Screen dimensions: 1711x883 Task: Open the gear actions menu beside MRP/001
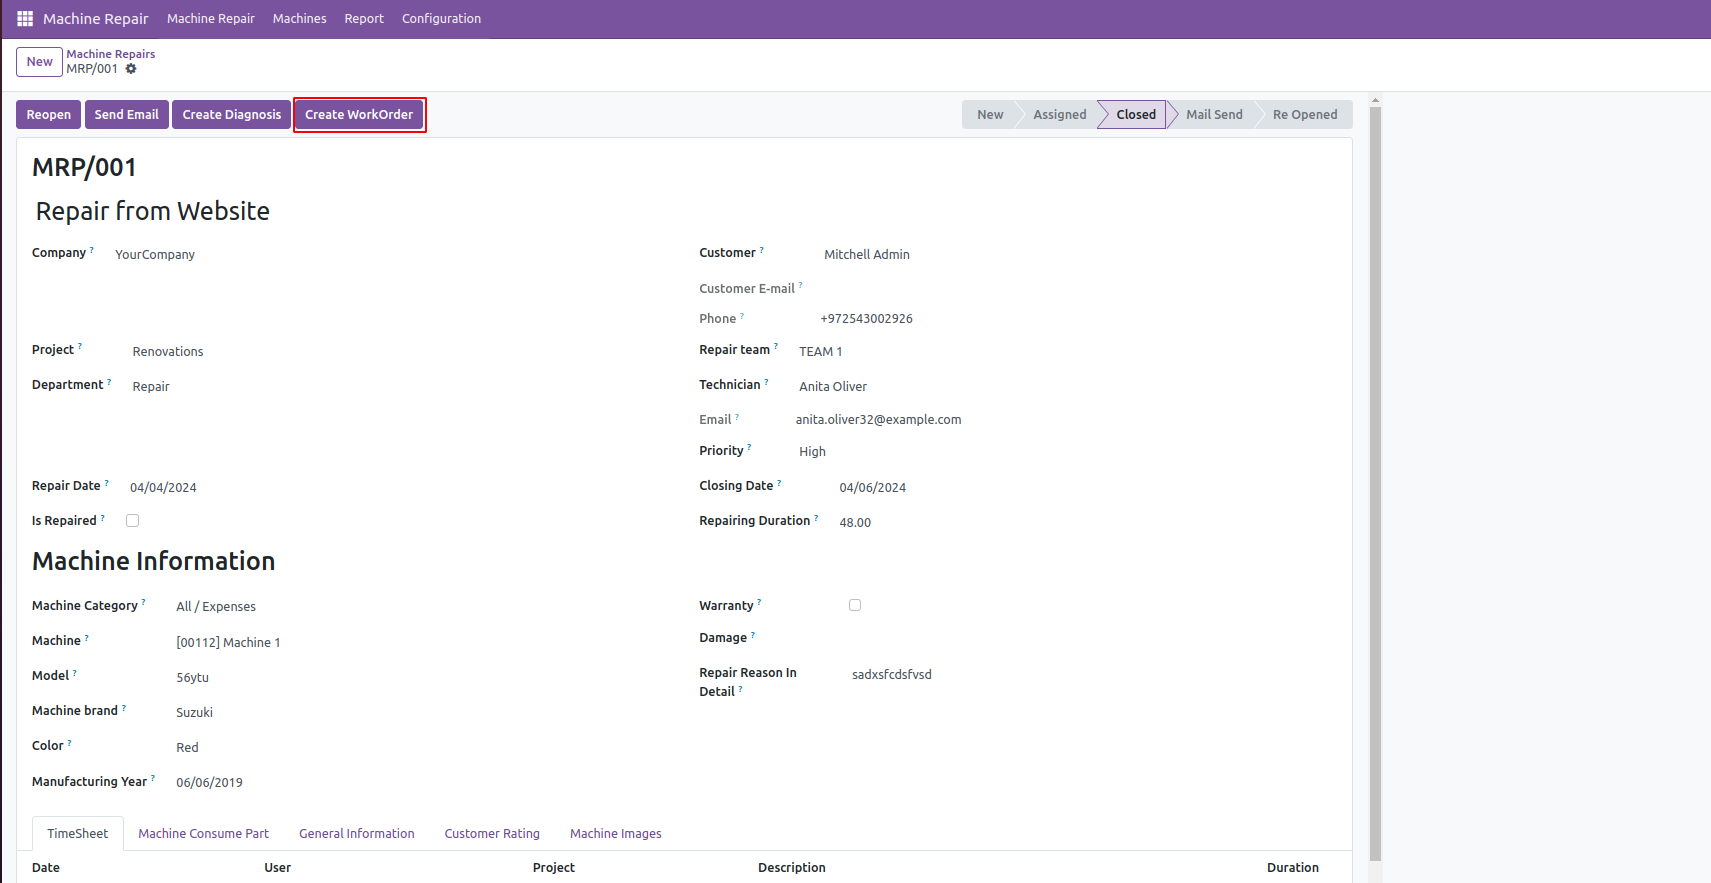pos(131,69)
